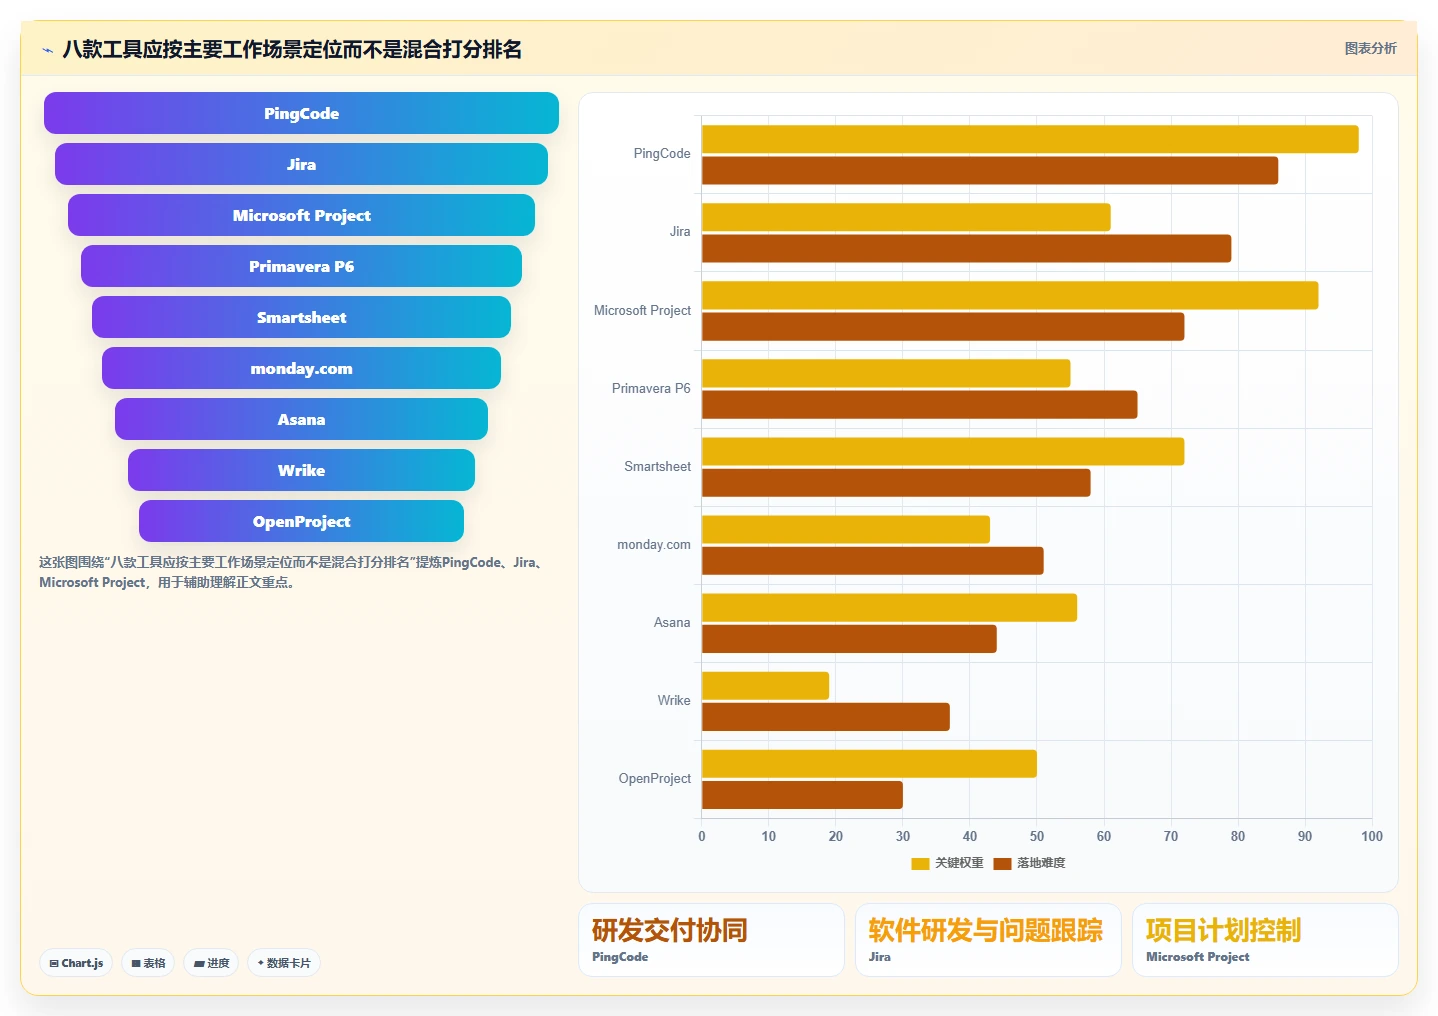This screenshot has height=1016, width=1438.
Task: Click PingCode's brown 落地难度 bar
Action: pyautogui.click(x=990, y=170)
